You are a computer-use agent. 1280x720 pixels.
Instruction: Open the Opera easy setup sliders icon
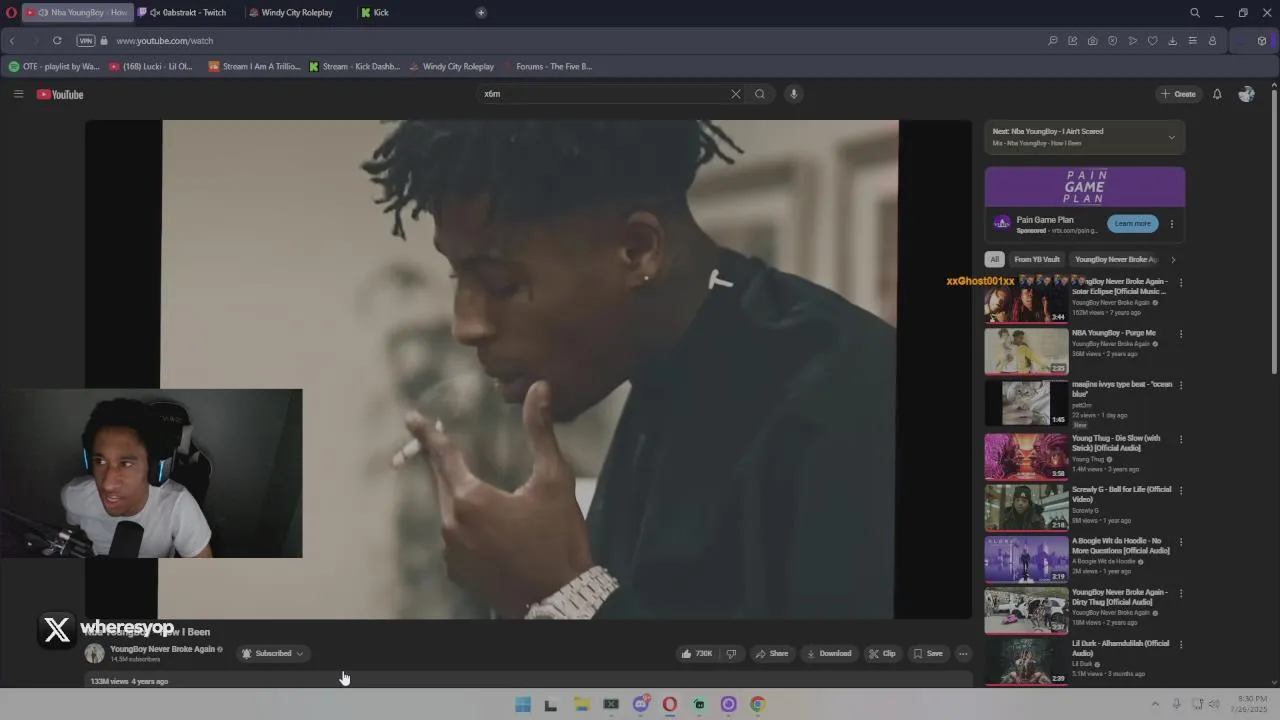(x=1192, y=41)
